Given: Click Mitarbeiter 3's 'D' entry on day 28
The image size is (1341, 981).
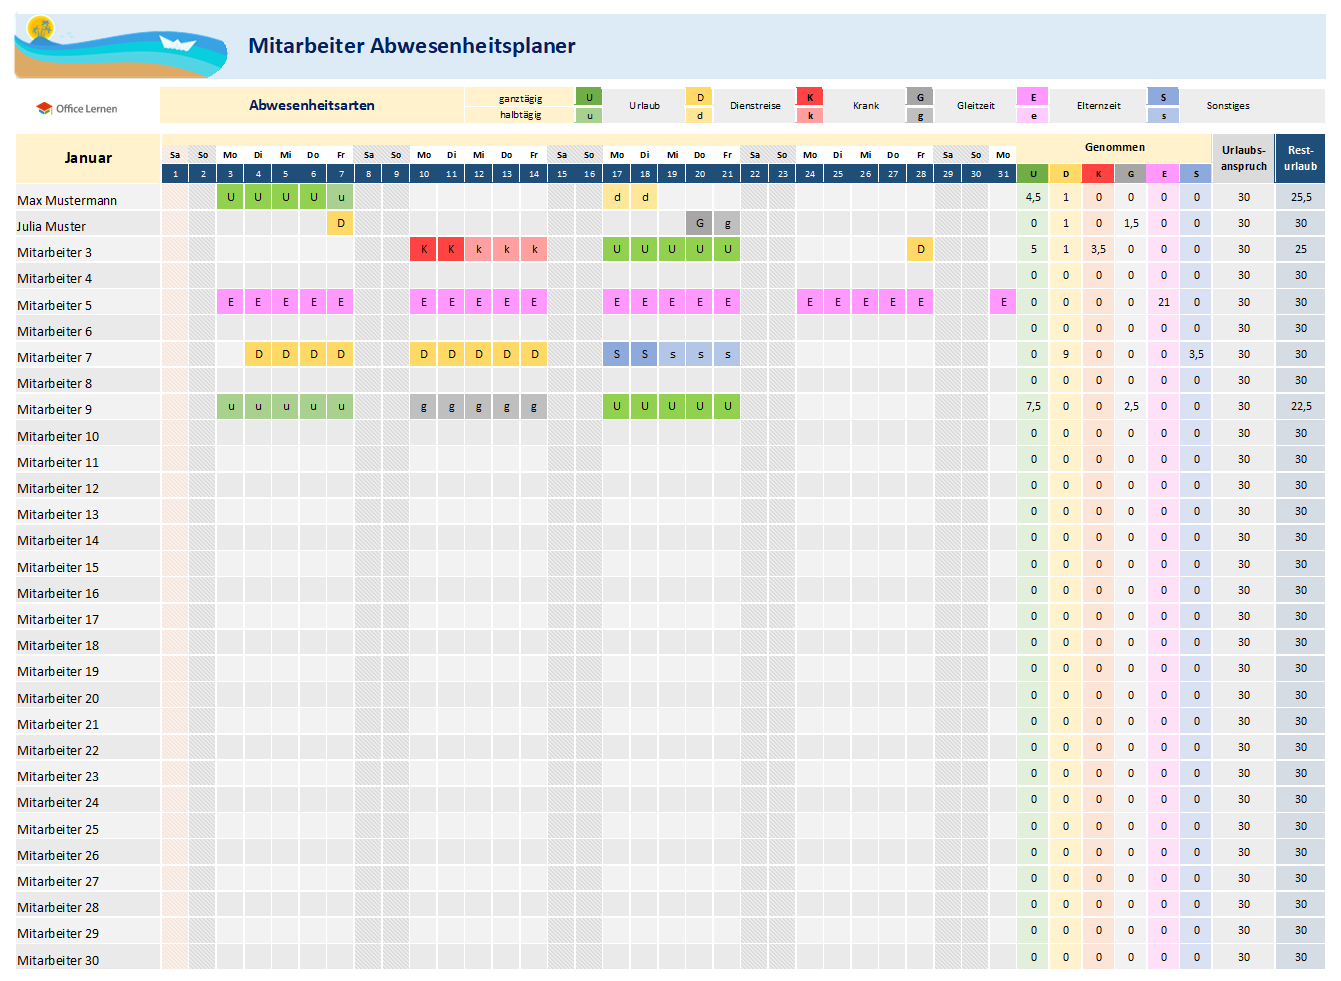Looking at the screenshot, I should [920, 249].
